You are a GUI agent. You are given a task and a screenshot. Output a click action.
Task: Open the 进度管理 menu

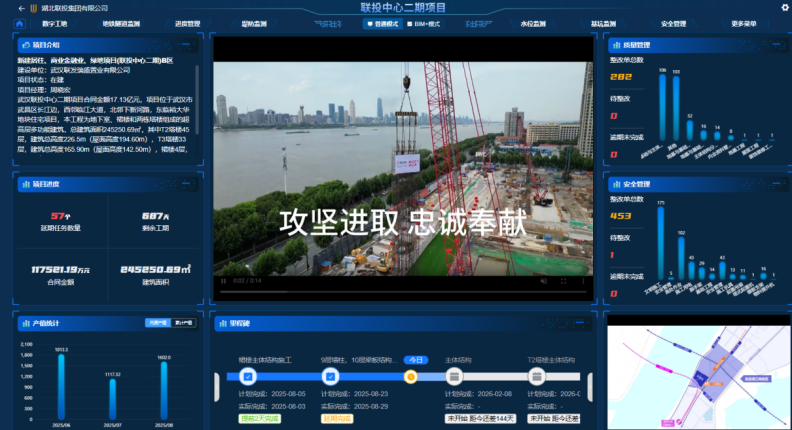pyautogui.click(x=187, y=22)
